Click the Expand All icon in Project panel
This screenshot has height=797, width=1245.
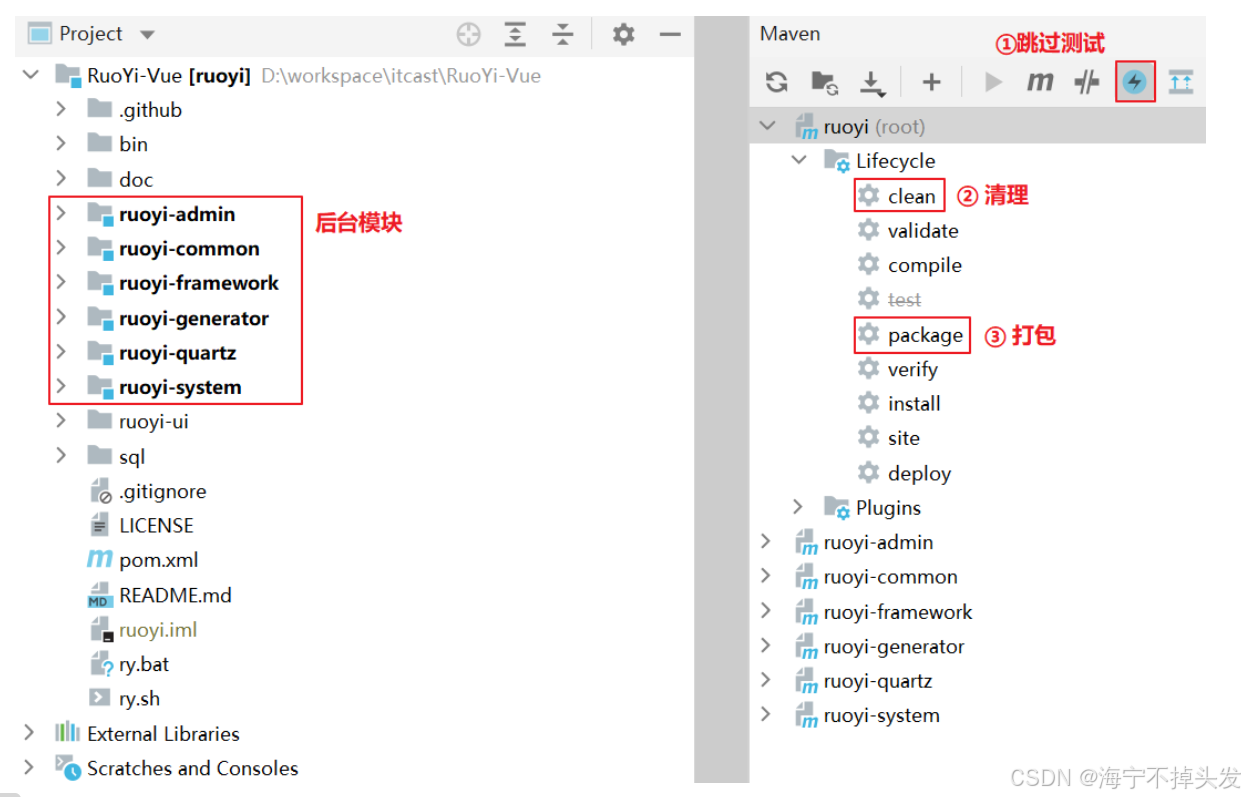click(515, 35)
